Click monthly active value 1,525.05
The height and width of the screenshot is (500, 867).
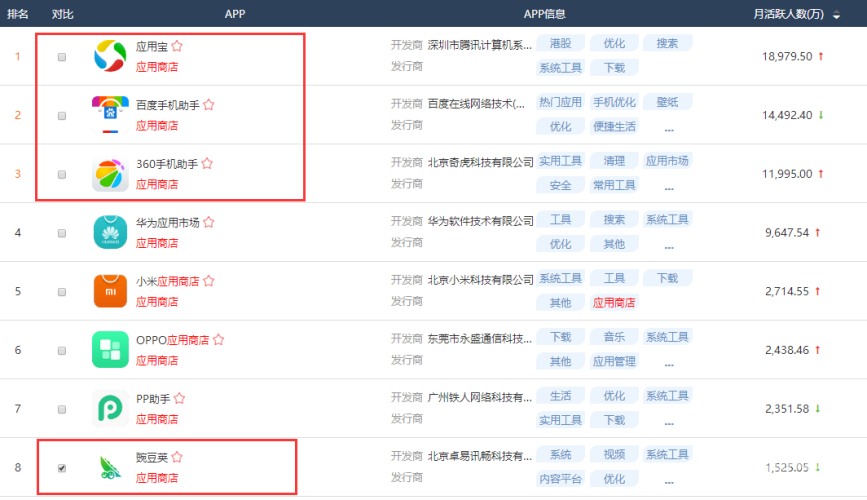(787, 467)
